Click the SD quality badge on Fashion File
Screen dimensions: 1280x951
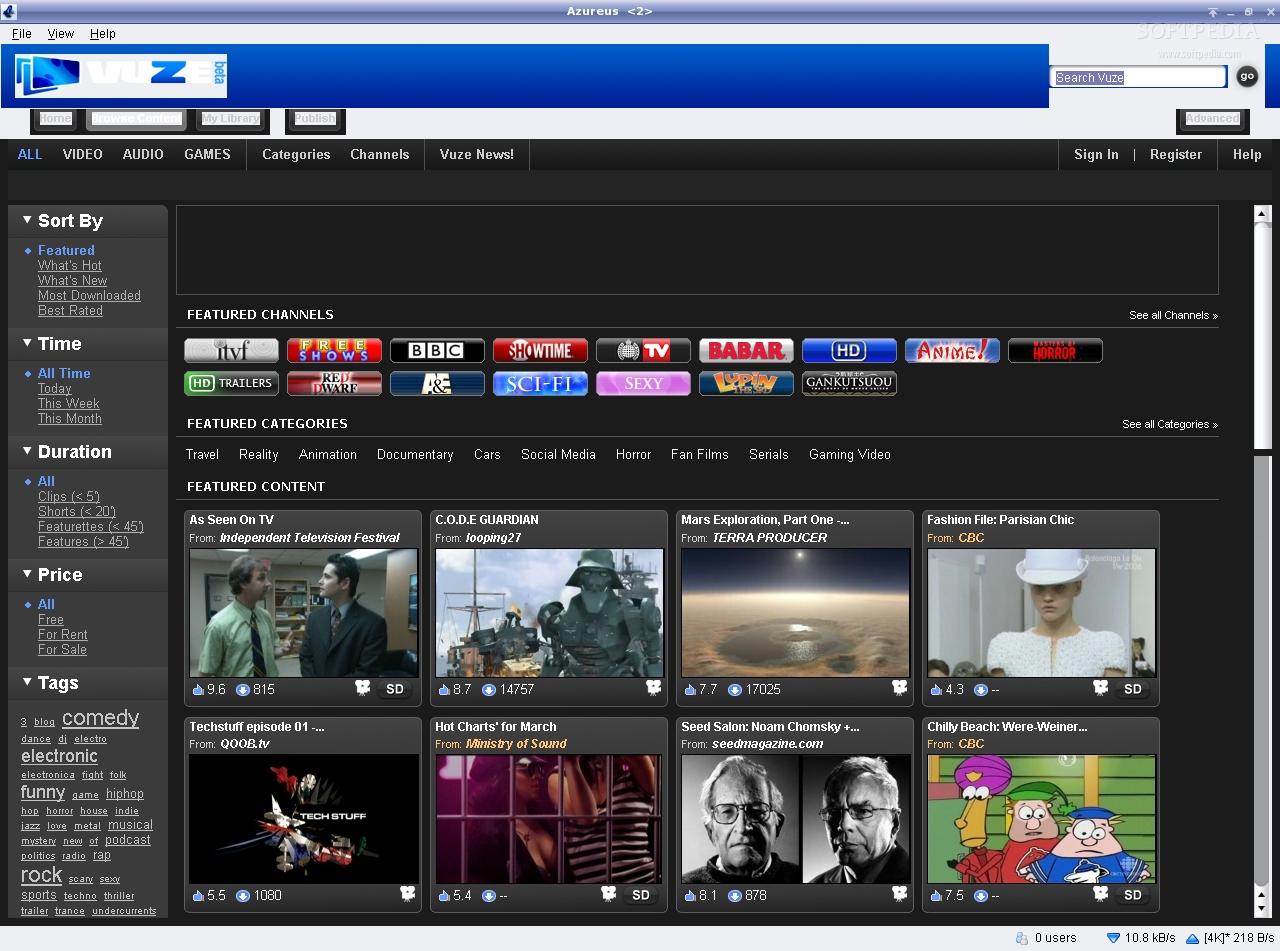pos(1133,689)
